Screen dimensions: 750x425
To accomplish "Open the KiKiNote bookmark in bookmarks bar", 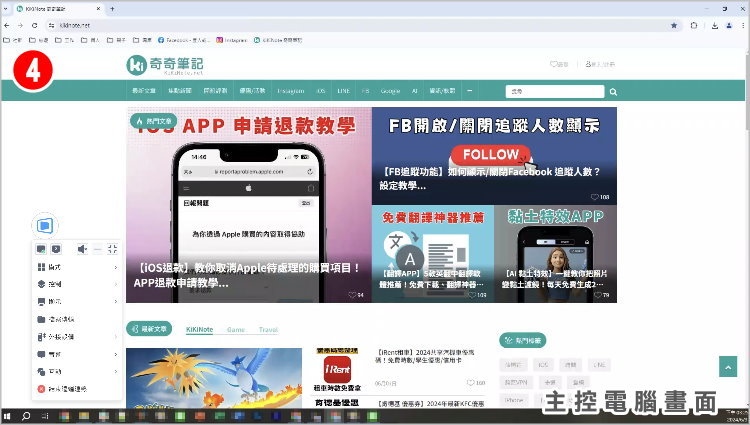I will click(278, 40).
